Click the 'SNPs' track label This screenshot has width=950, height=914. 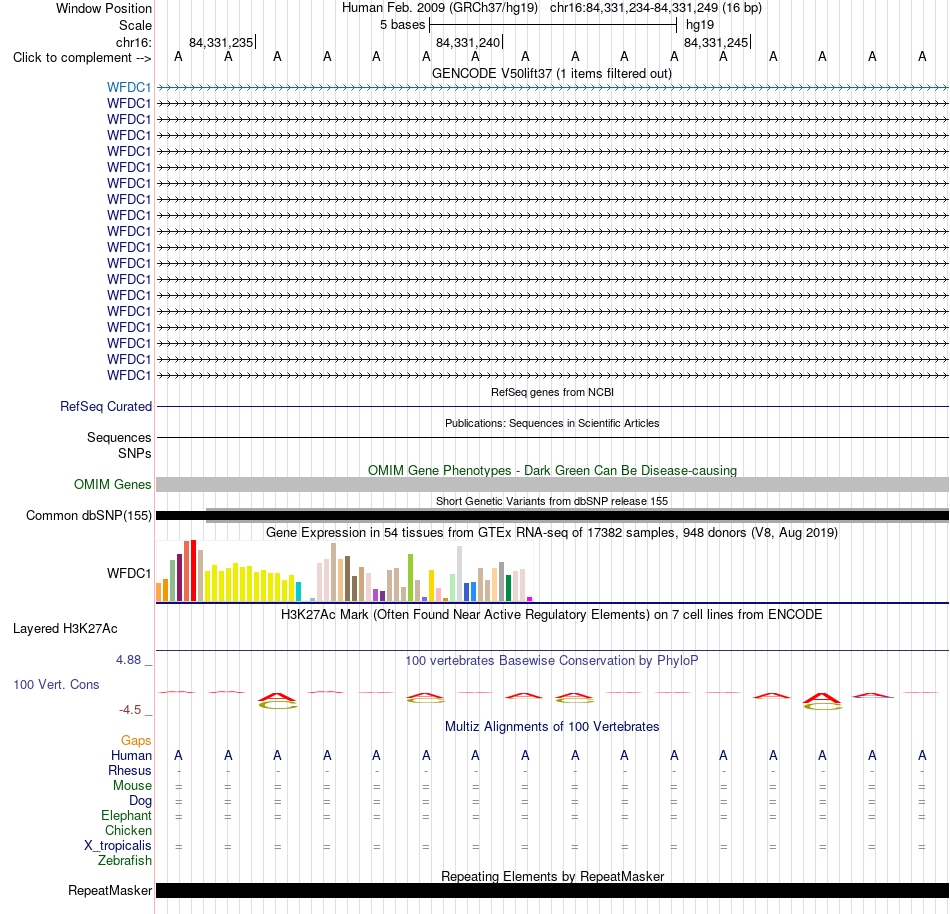click(135, 453)
